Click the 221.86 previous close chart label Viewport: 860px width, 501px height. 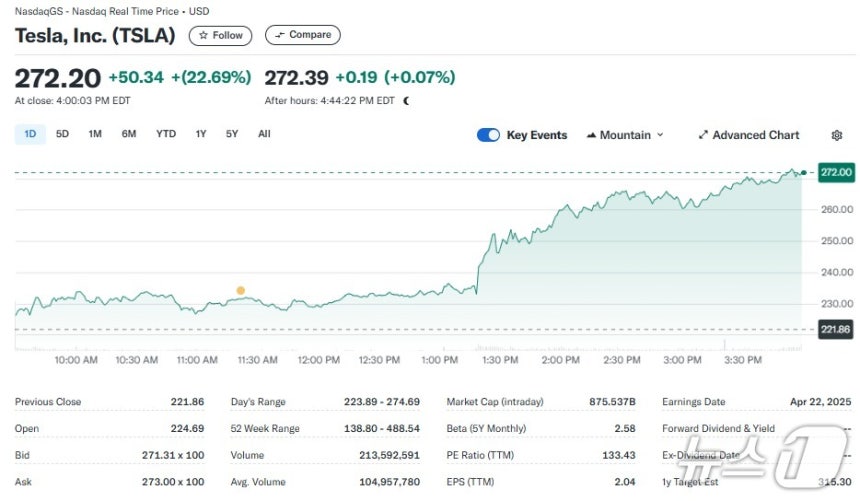pyautogui.click(x=835, y=329)
